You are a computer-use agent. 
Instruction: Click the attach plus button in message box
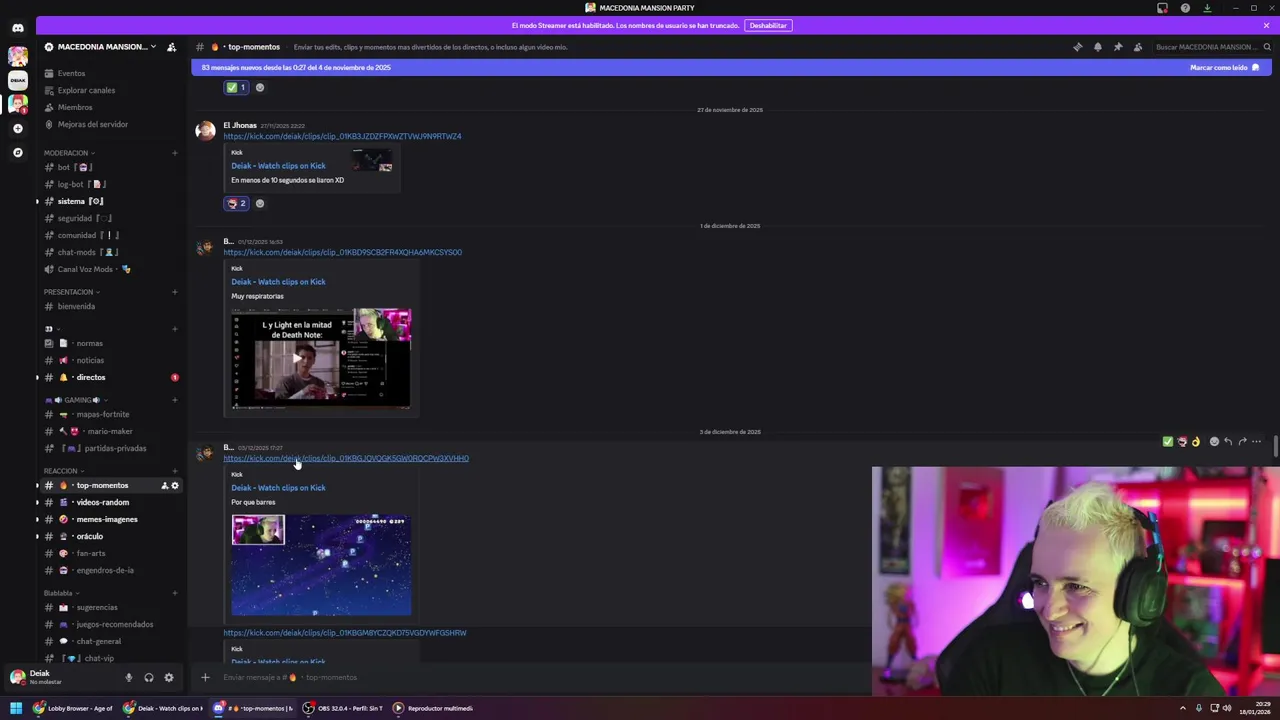coord(205,677)
